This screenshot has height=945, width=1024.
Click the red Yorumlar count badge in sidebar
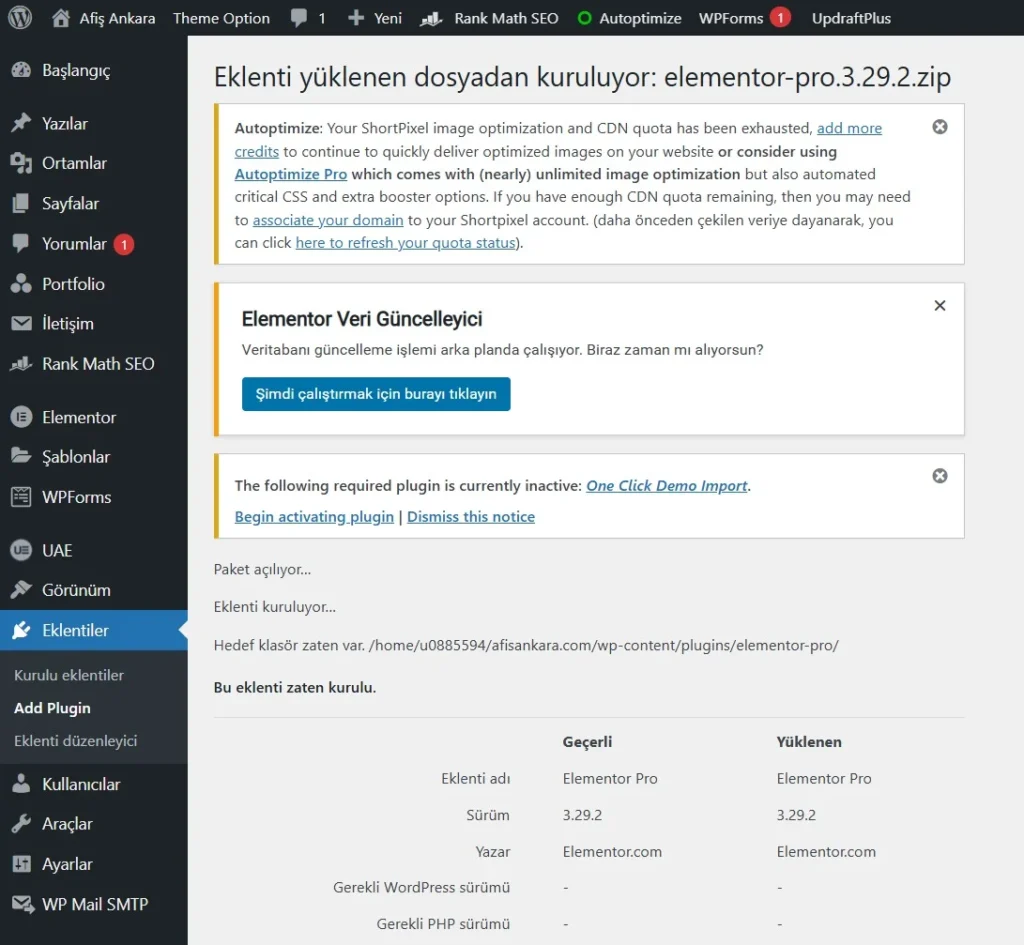124,244
